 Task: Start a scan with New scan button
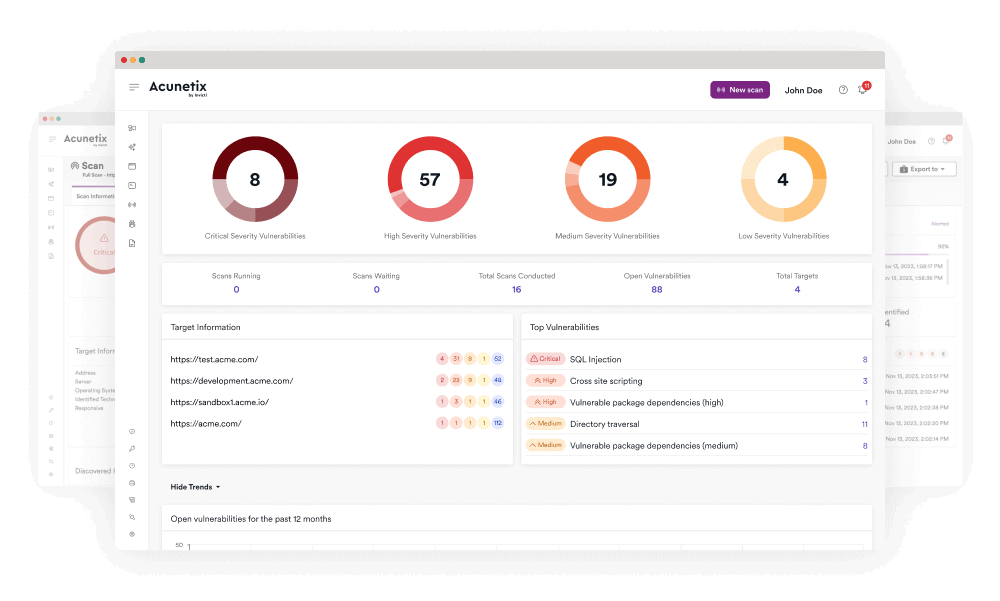740,90
